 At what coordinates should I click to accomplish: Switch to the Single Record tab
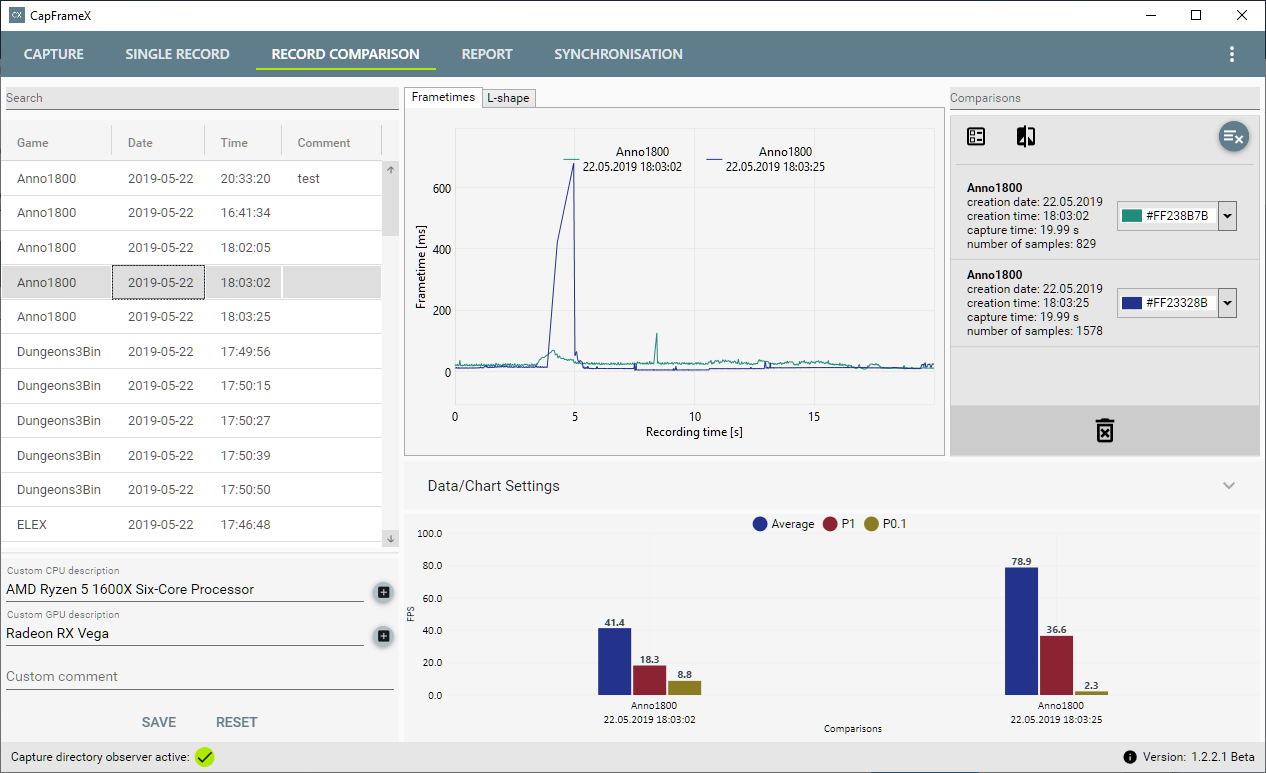[177, 54]
